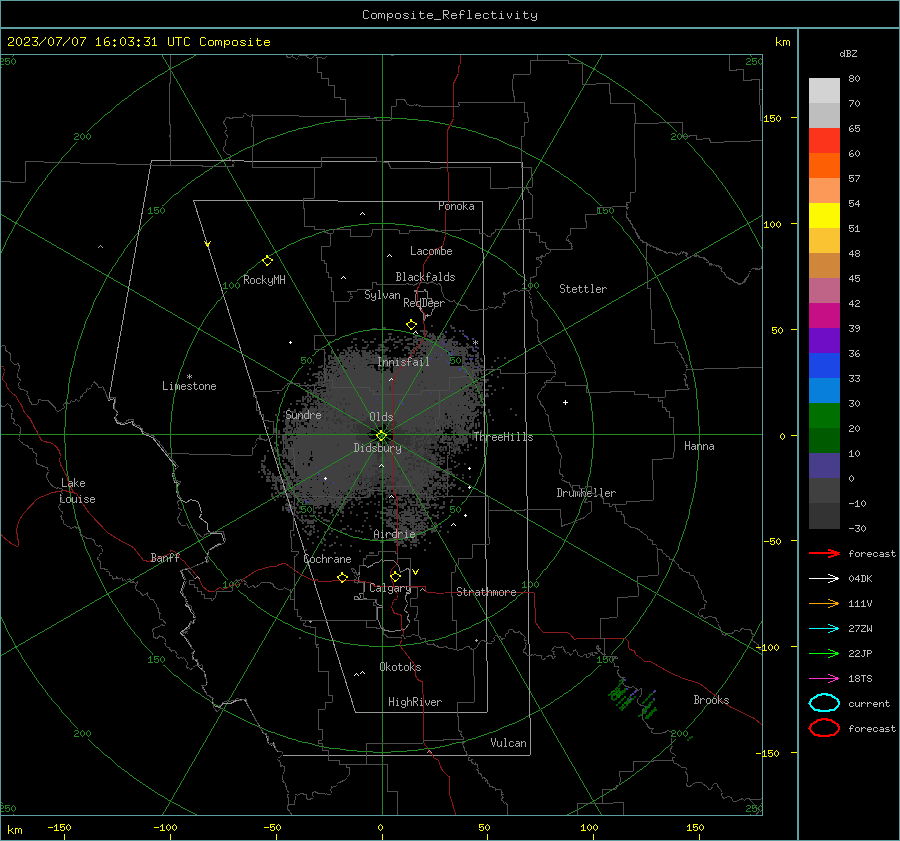Click the yellow radar site marker near Didsbury
Image resolution: width=900 pixels, height=841 pixels.
point(381,436)
